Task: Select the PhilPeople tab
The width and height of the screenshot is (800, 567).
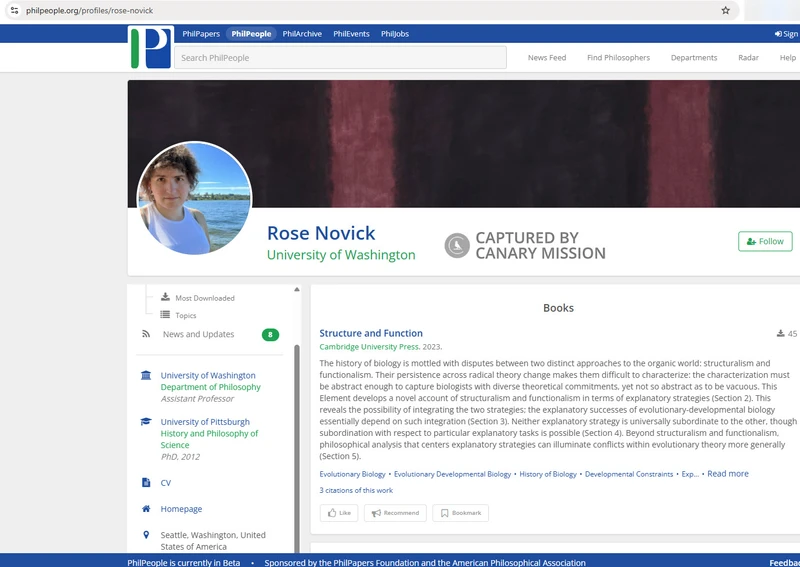Action: pyautogui.click(x=251, y=34)
